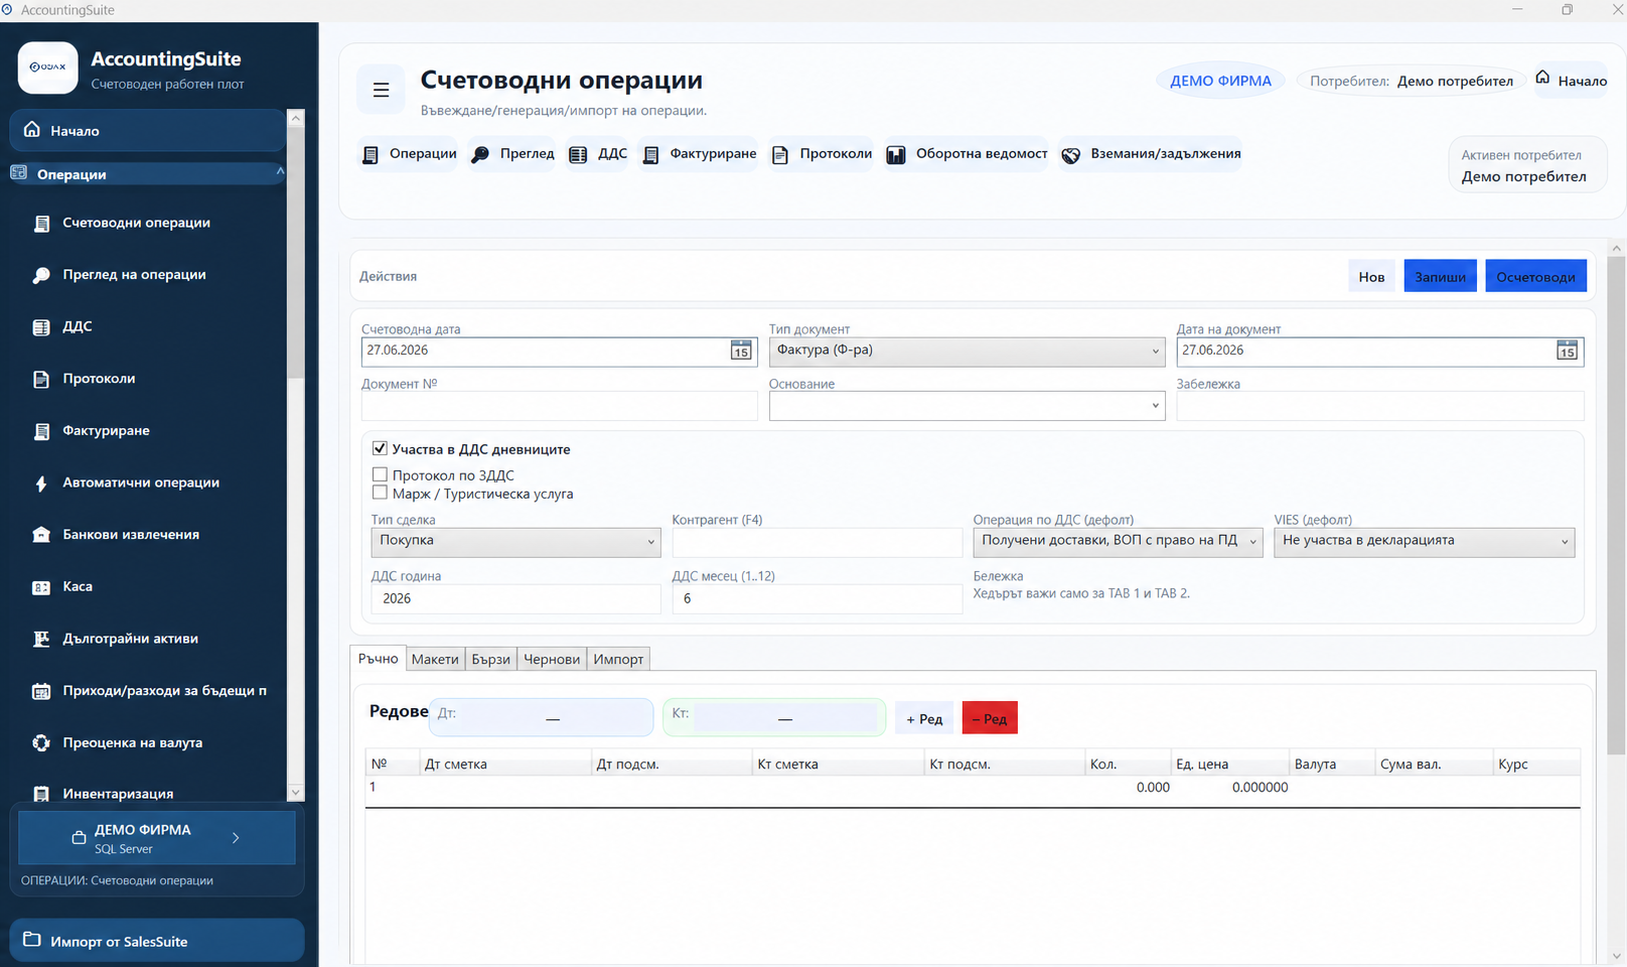The width and height of the screenshot is (1627, 967).
Task: Click the Преглед magnifier icon in toolbar
Action: point(481,155)
